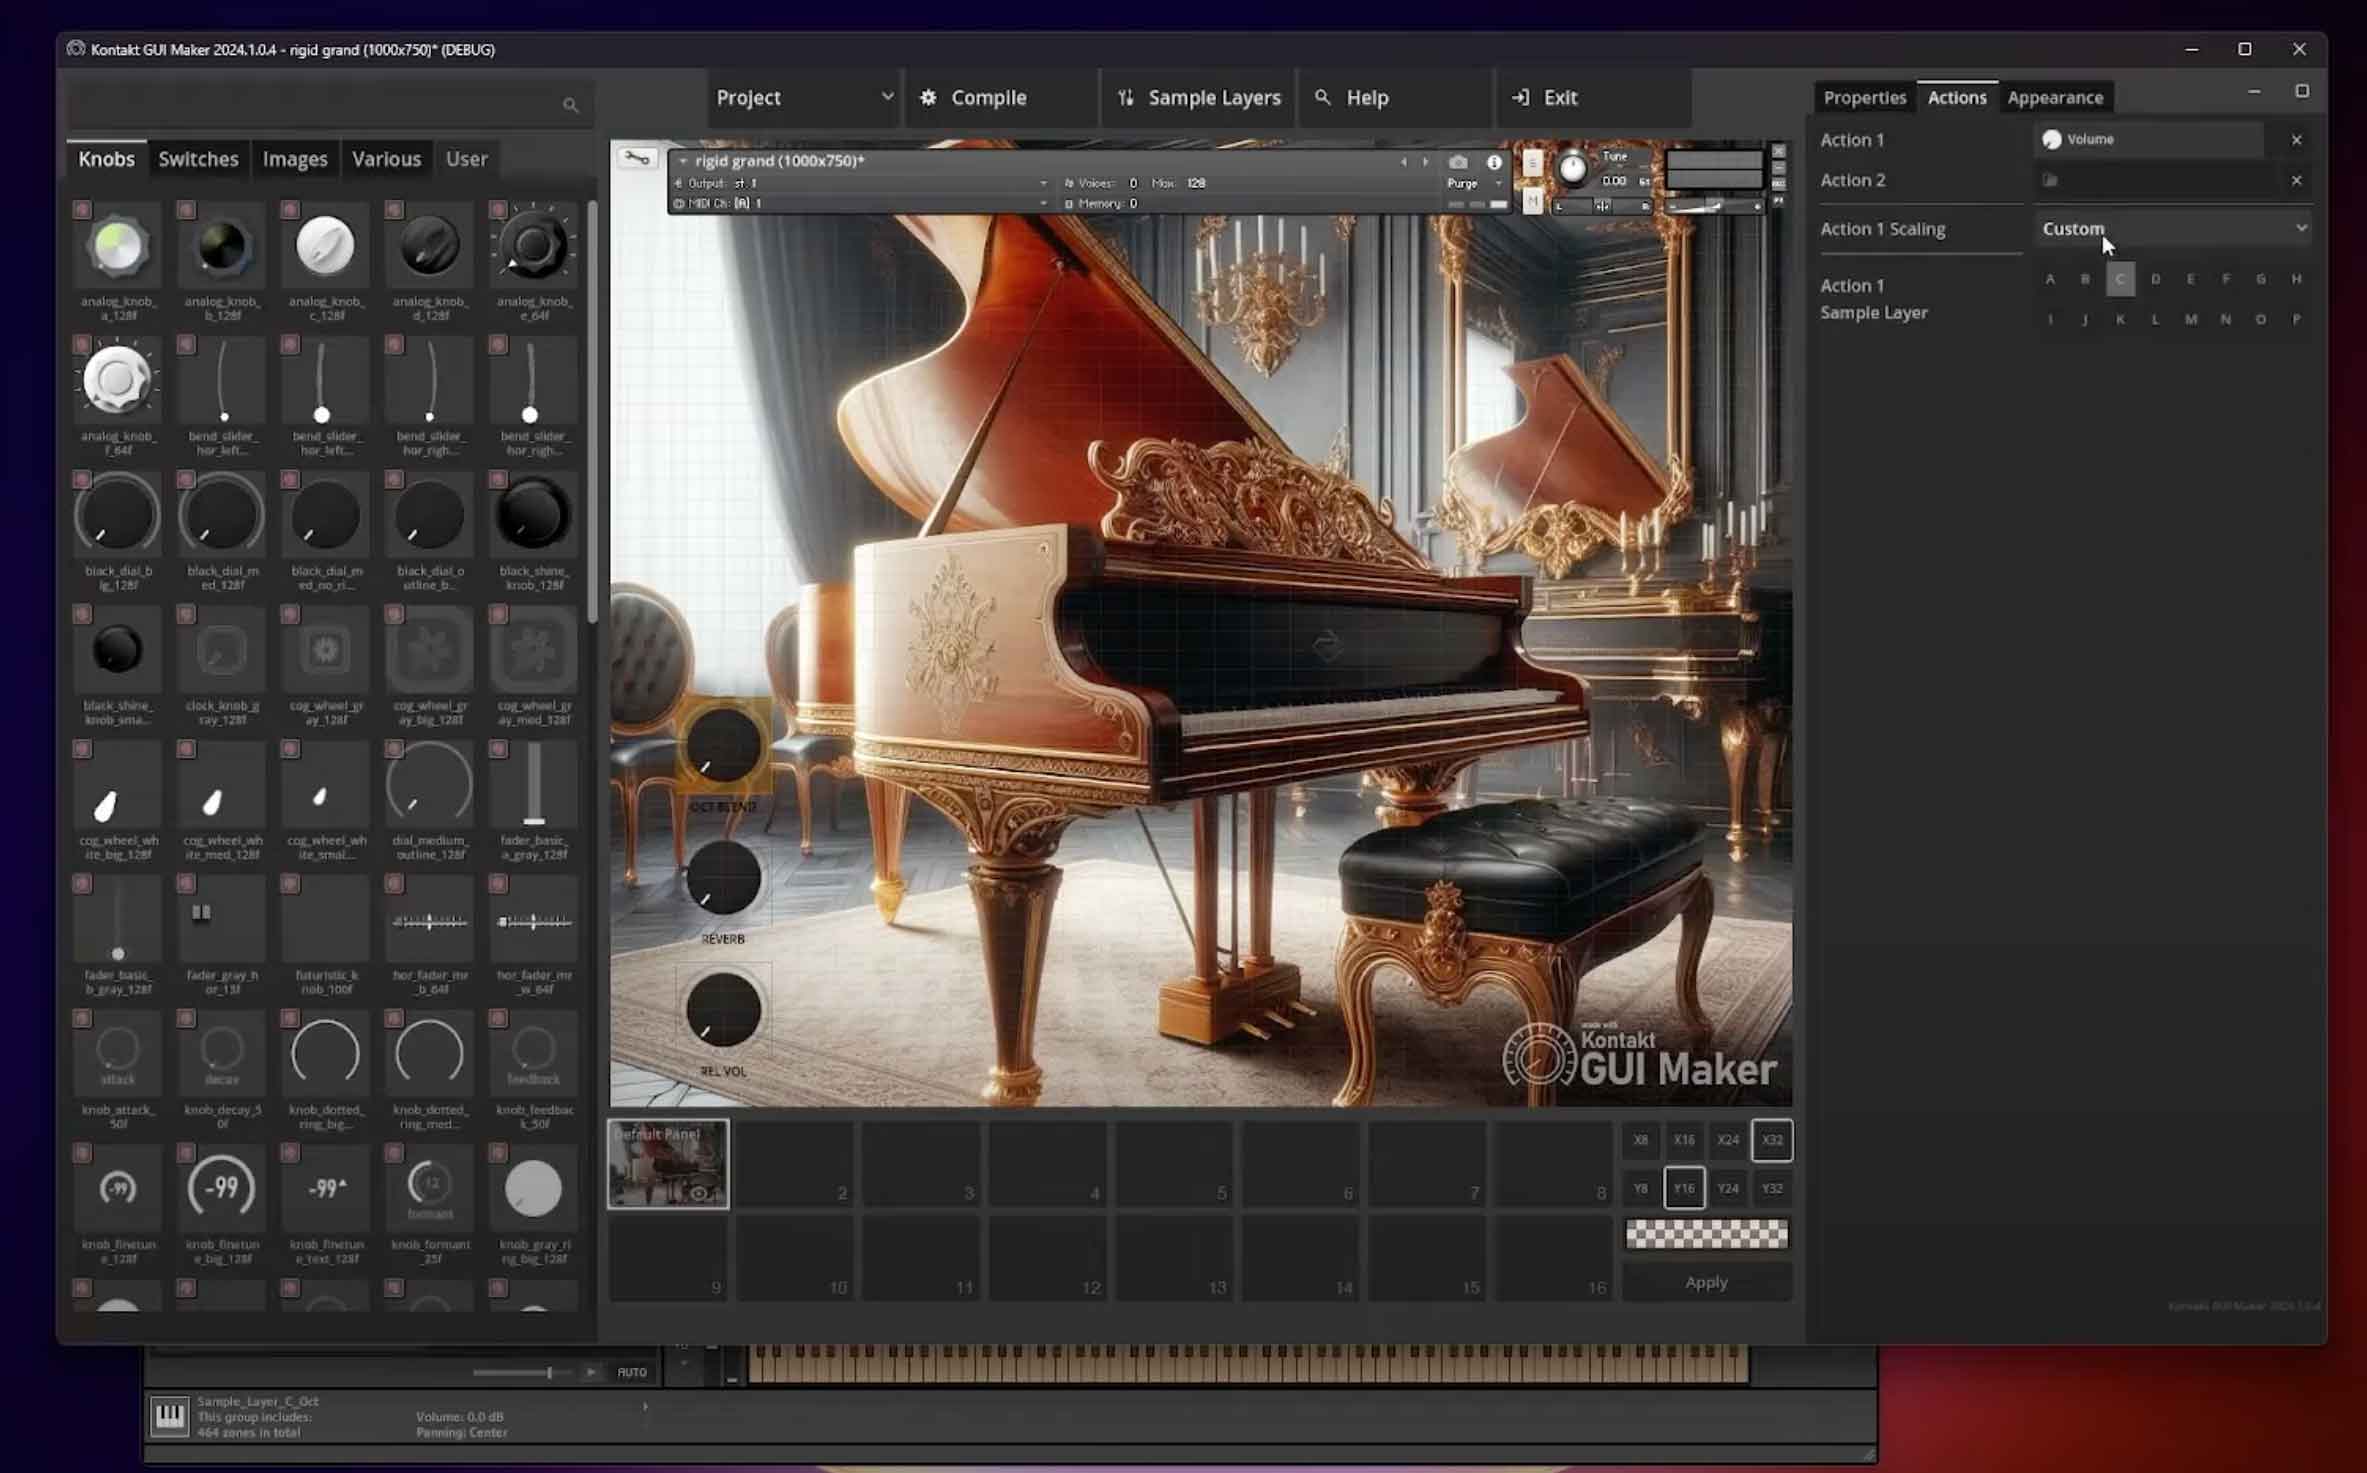Collapse the rigid grand instrument header arrow
Image resolution: width=2367 pixels, height=1473 pixels.
(683, 161)
